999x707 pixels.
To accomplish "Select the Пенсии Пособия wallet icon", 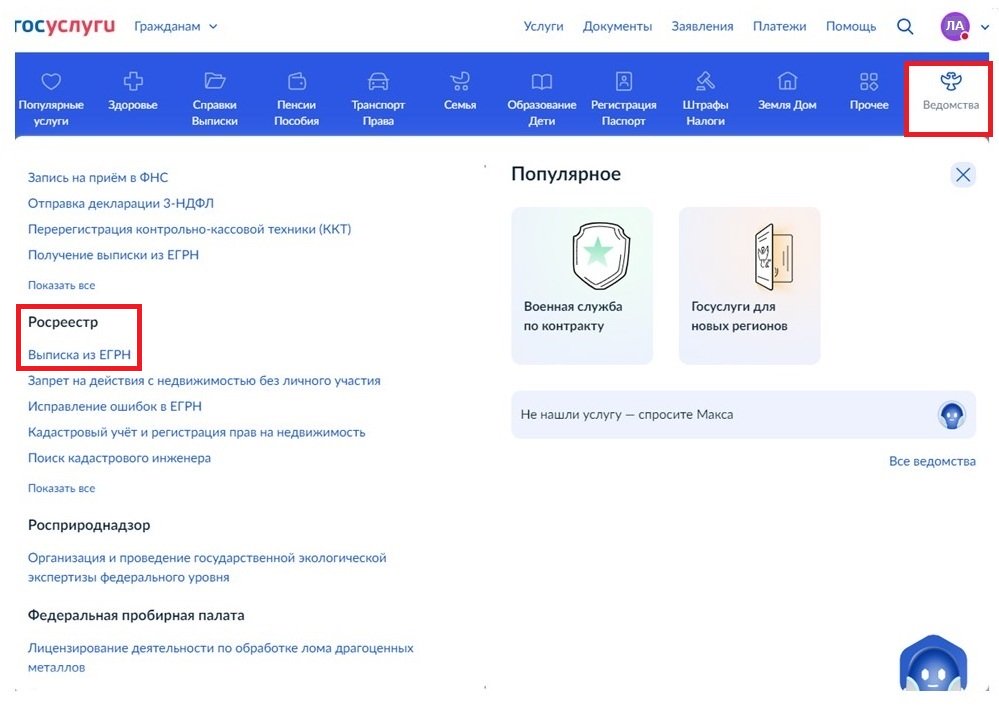I will [297, 82].
